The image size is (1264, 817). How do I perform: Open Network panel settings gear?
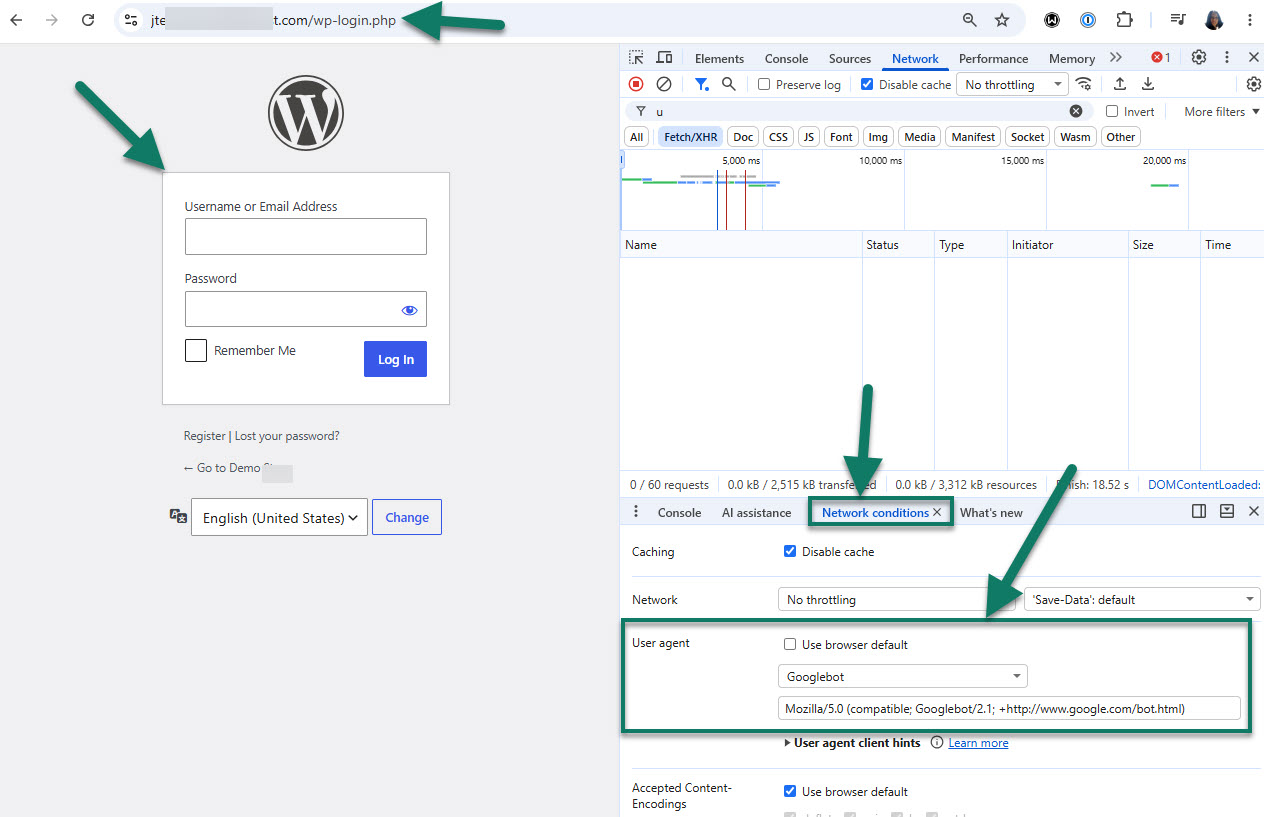click(1253, 84)
